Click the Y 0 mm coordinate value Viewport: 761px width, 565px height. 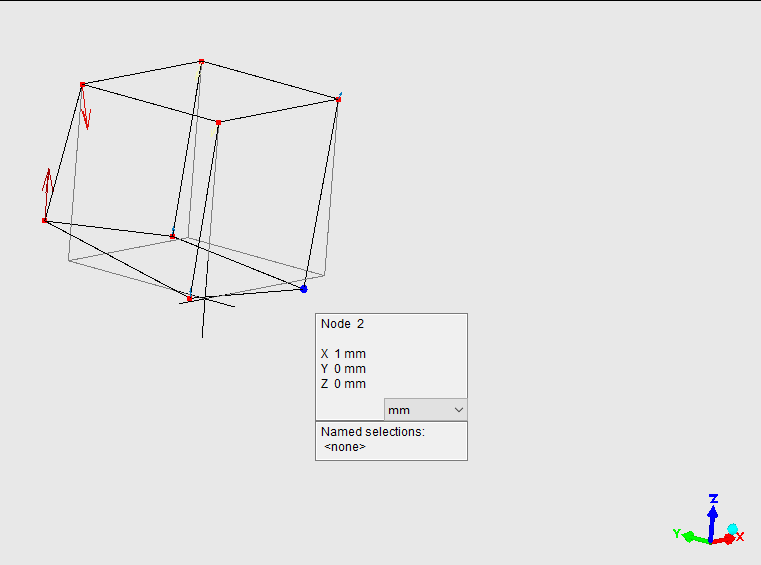tap(343, 369)
